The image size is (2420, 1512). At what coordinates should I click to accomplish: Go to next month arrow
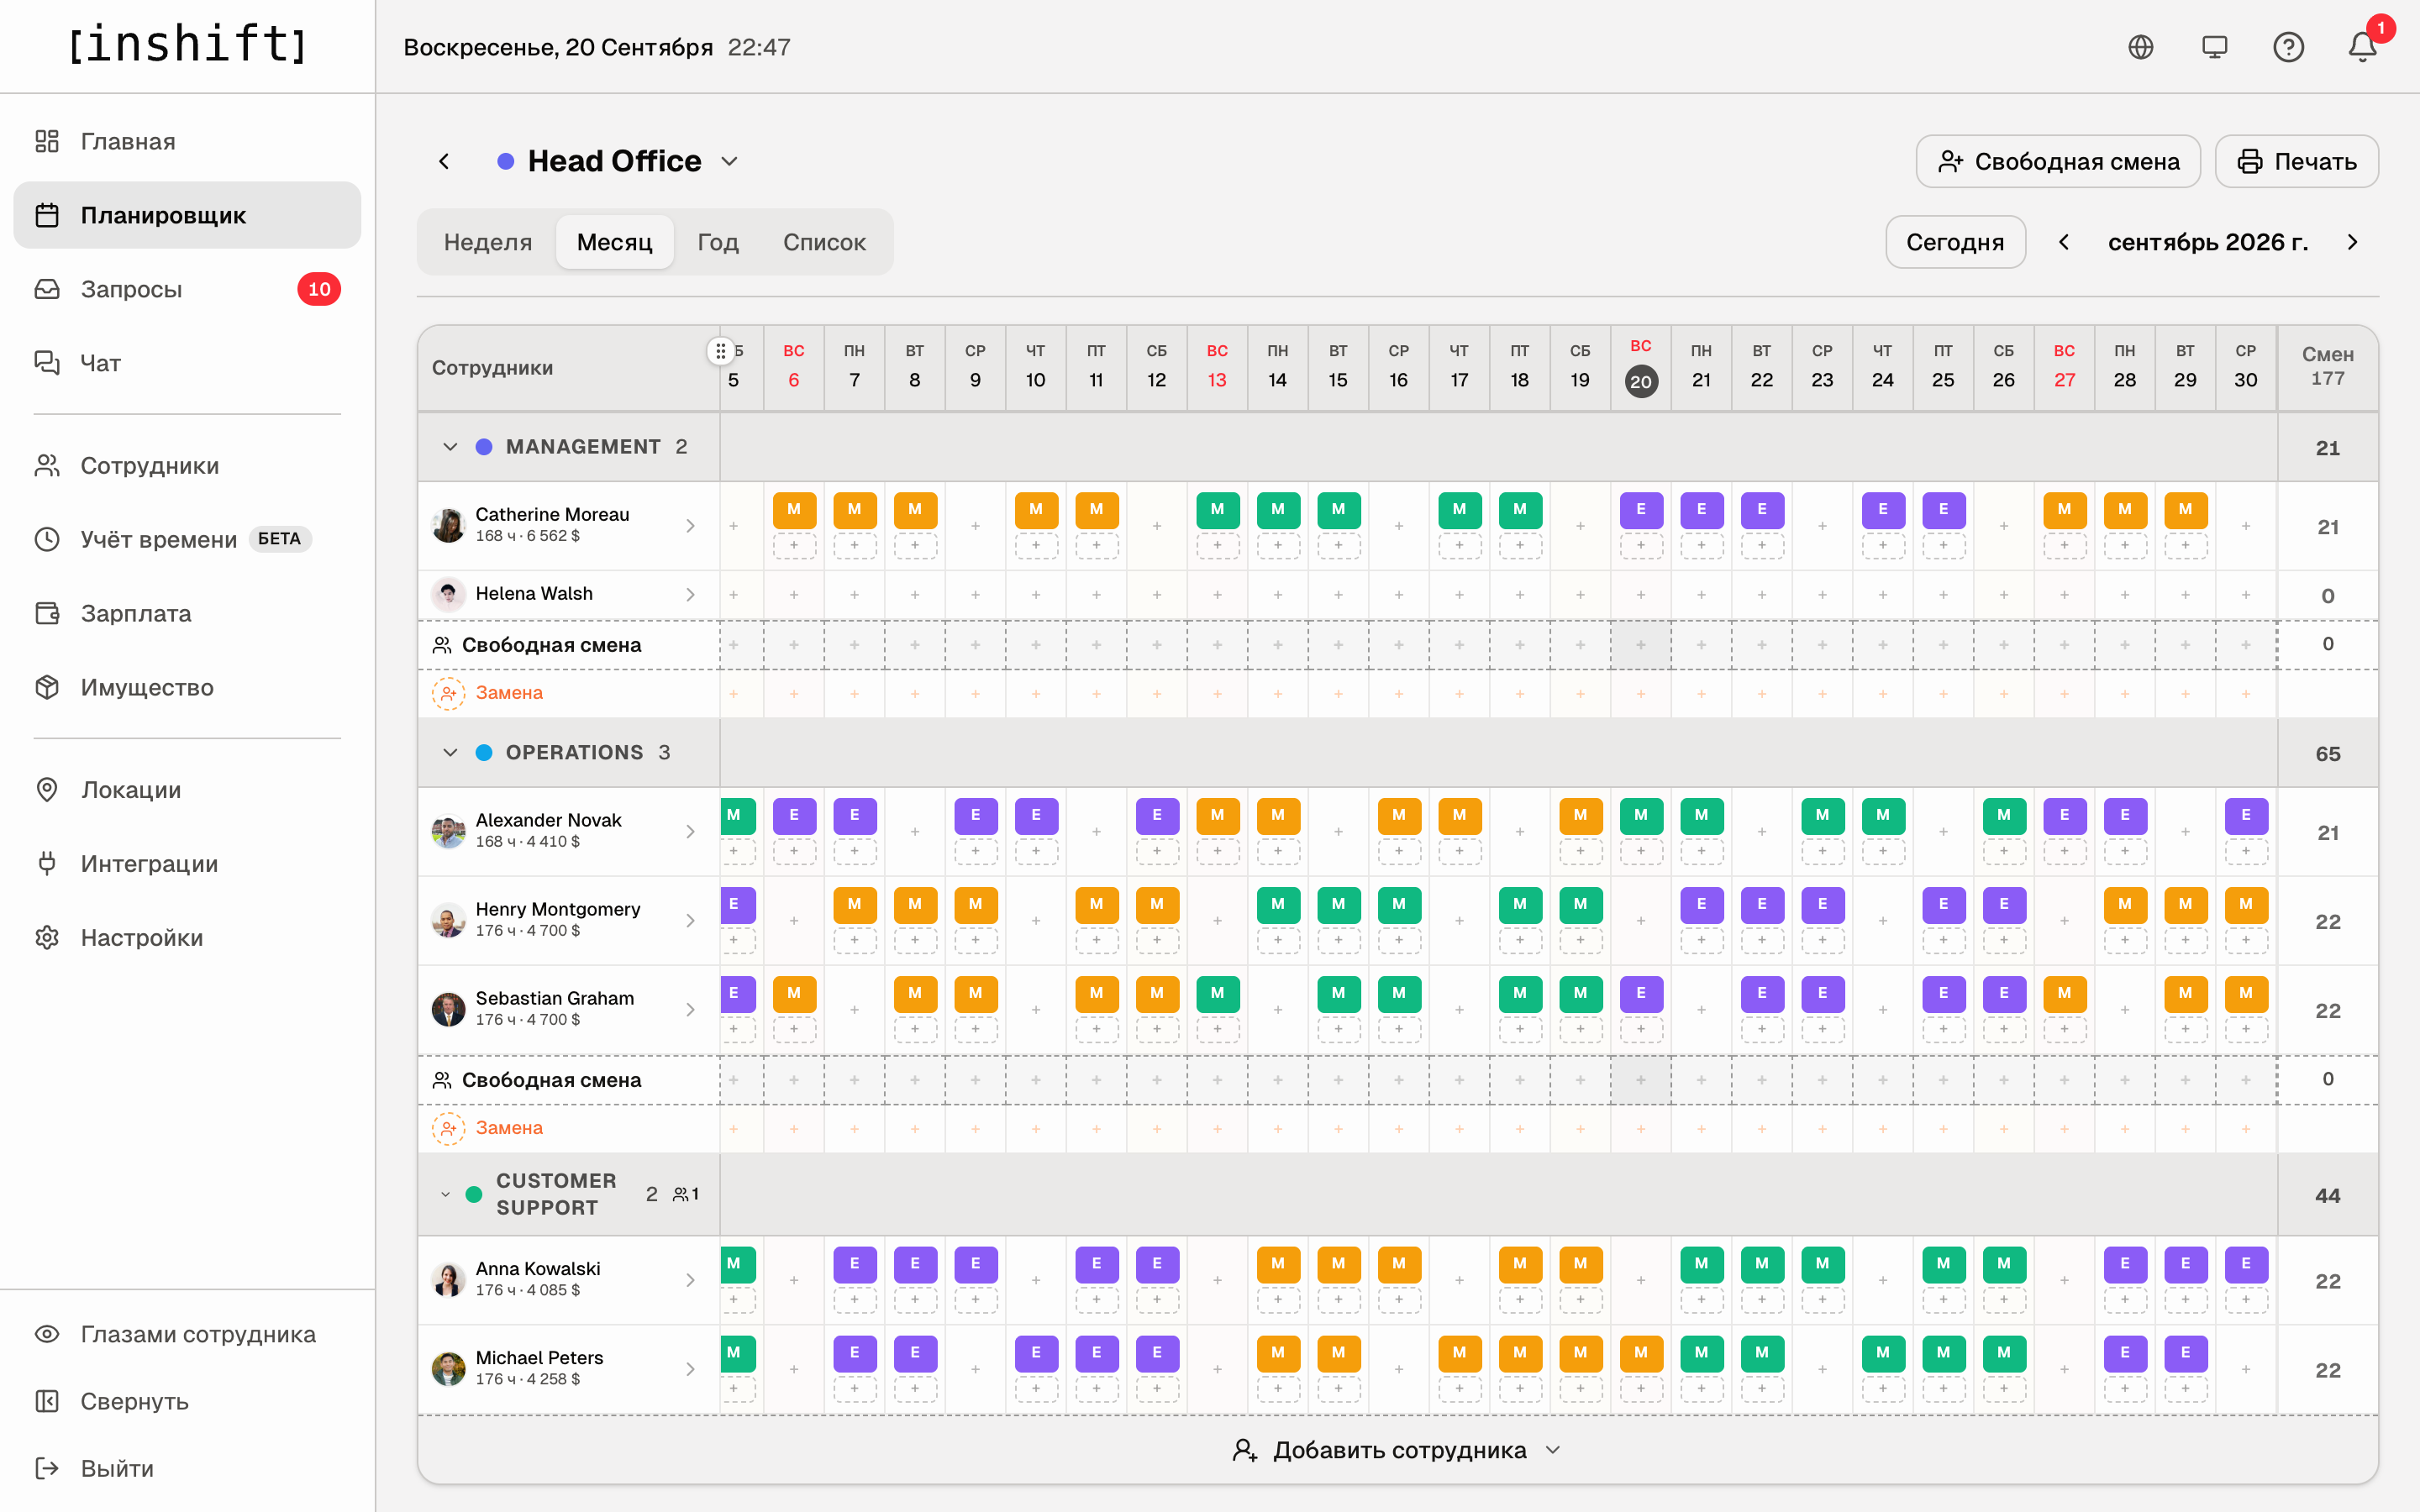(x=2352, y=242)
